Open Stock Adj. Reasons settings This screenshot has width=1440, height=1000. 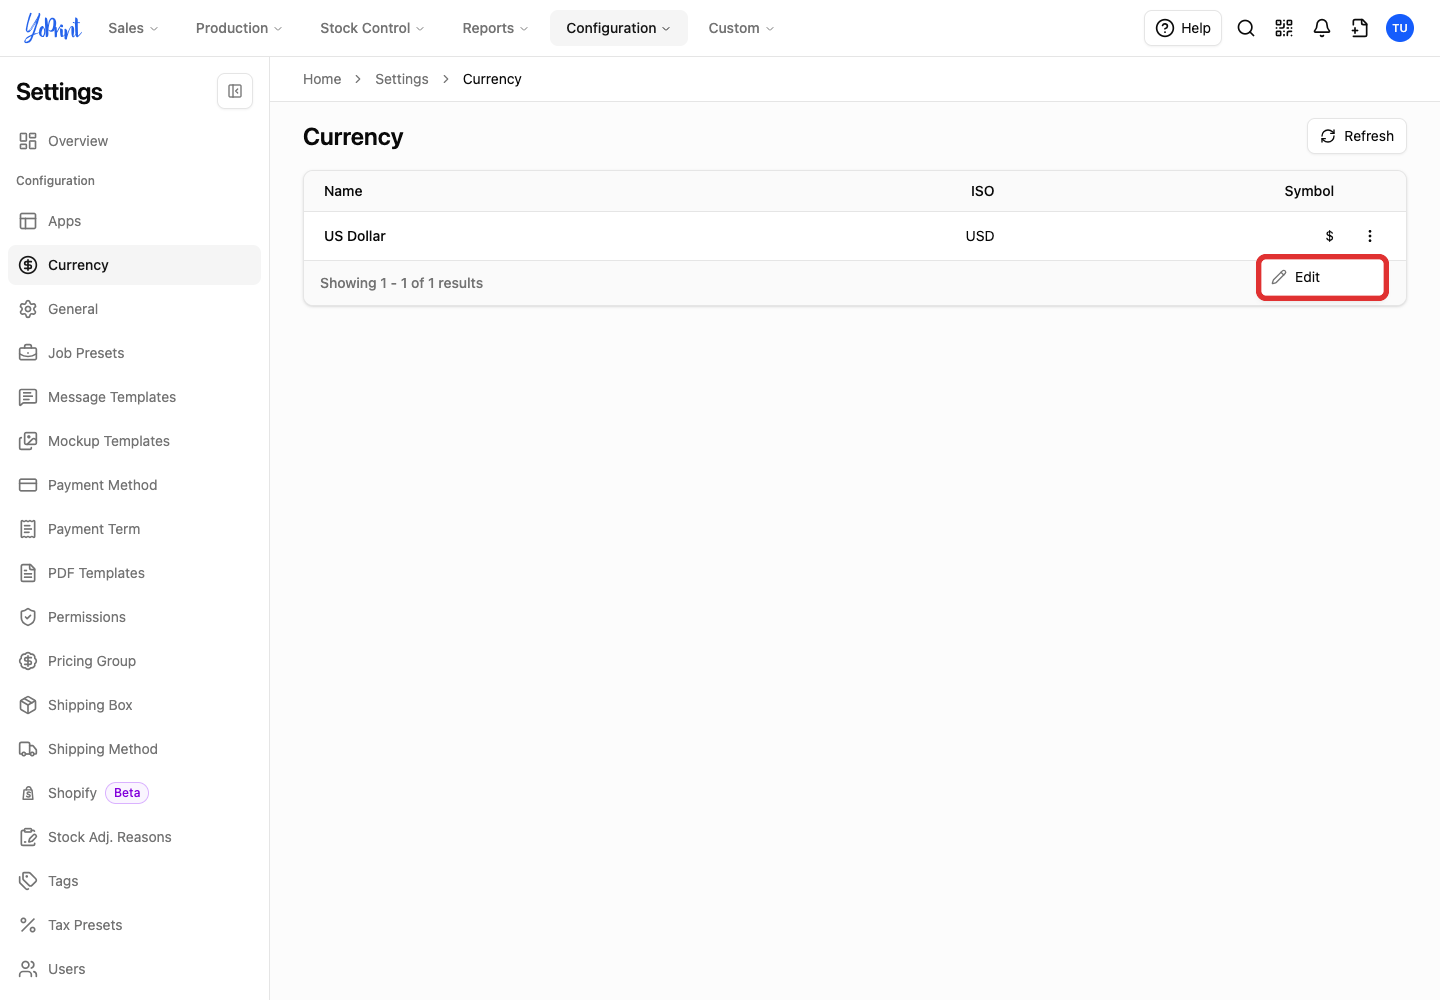tap(134, 837)
